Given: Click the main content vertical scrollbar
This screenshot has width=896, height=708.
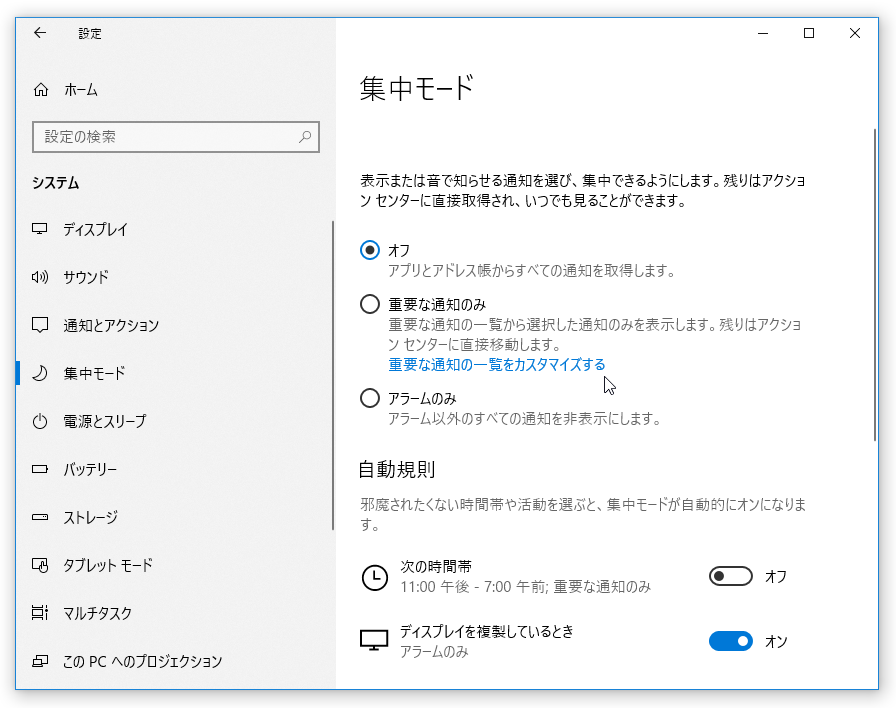Looking at the screenshot, I should pos(875,285).
